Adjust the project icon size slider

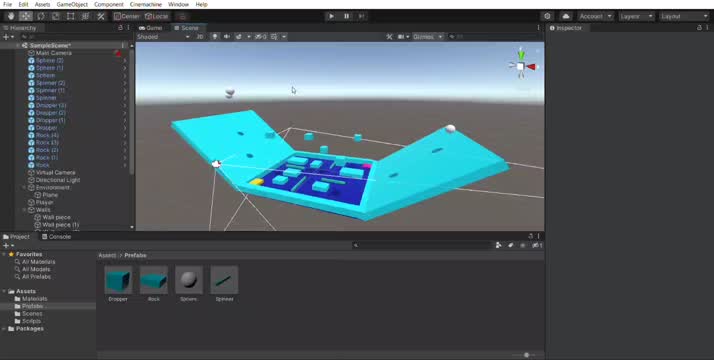[526, 355]
